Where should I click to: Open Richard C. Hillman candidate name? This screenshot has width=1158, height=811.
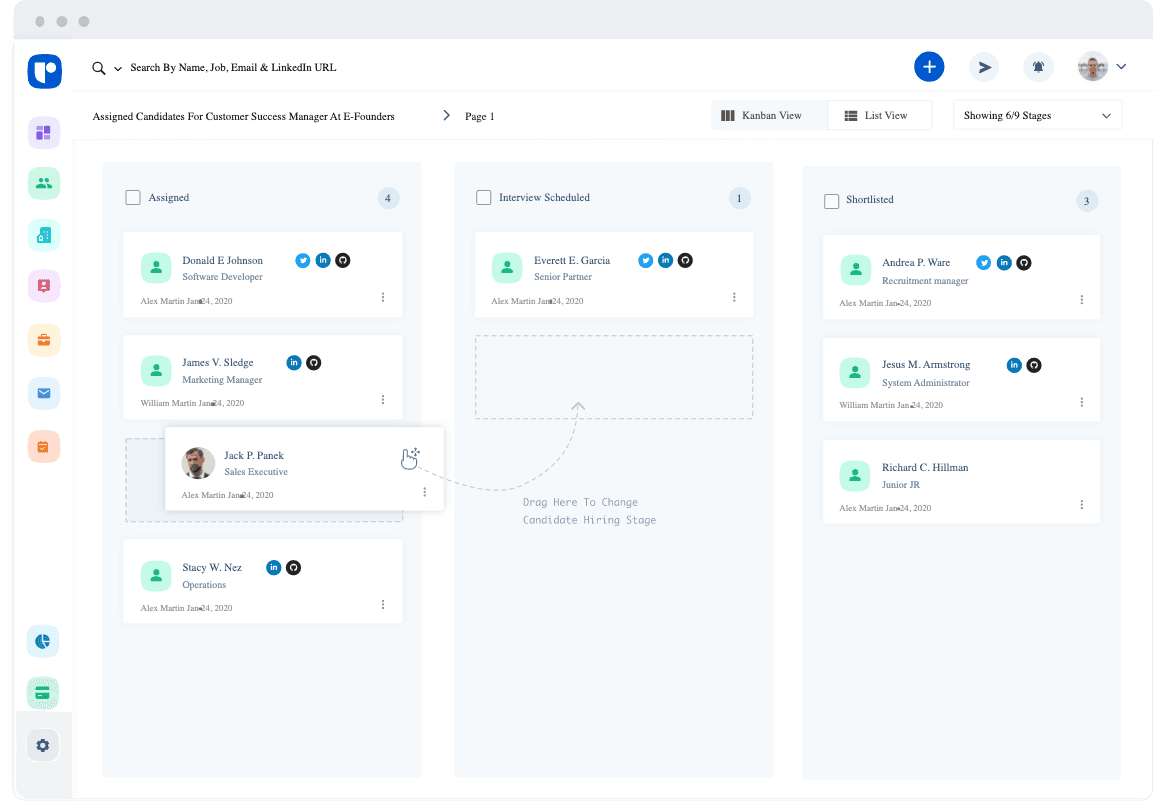(924, 468)
